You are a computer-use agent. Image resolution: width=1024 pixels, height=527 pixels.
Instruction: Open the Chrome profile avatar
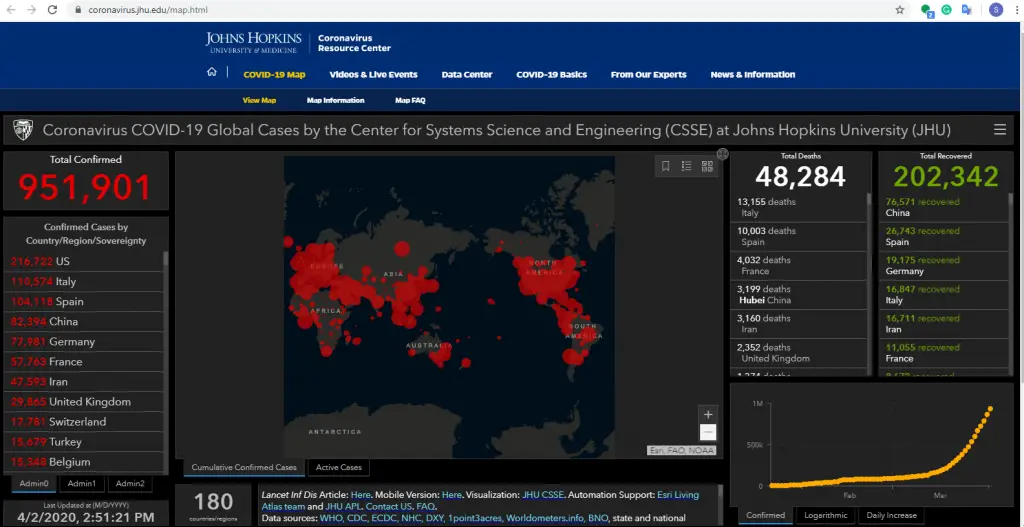995,10
